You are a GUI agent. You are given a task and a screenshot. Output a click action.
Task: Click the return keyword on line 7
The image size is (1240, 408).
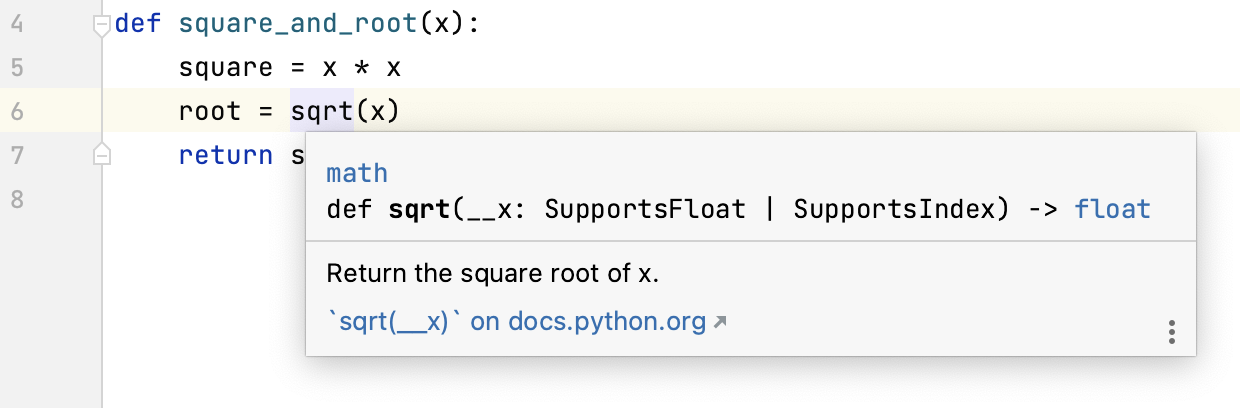click(226, 155)
